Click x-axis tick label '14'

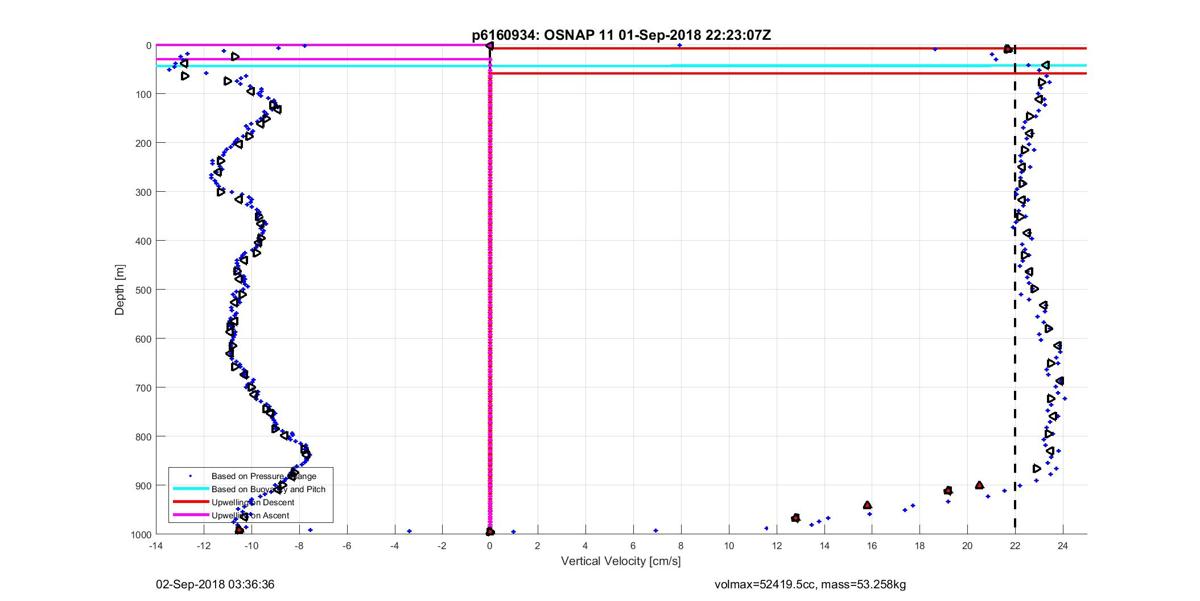tap(824, 546)
